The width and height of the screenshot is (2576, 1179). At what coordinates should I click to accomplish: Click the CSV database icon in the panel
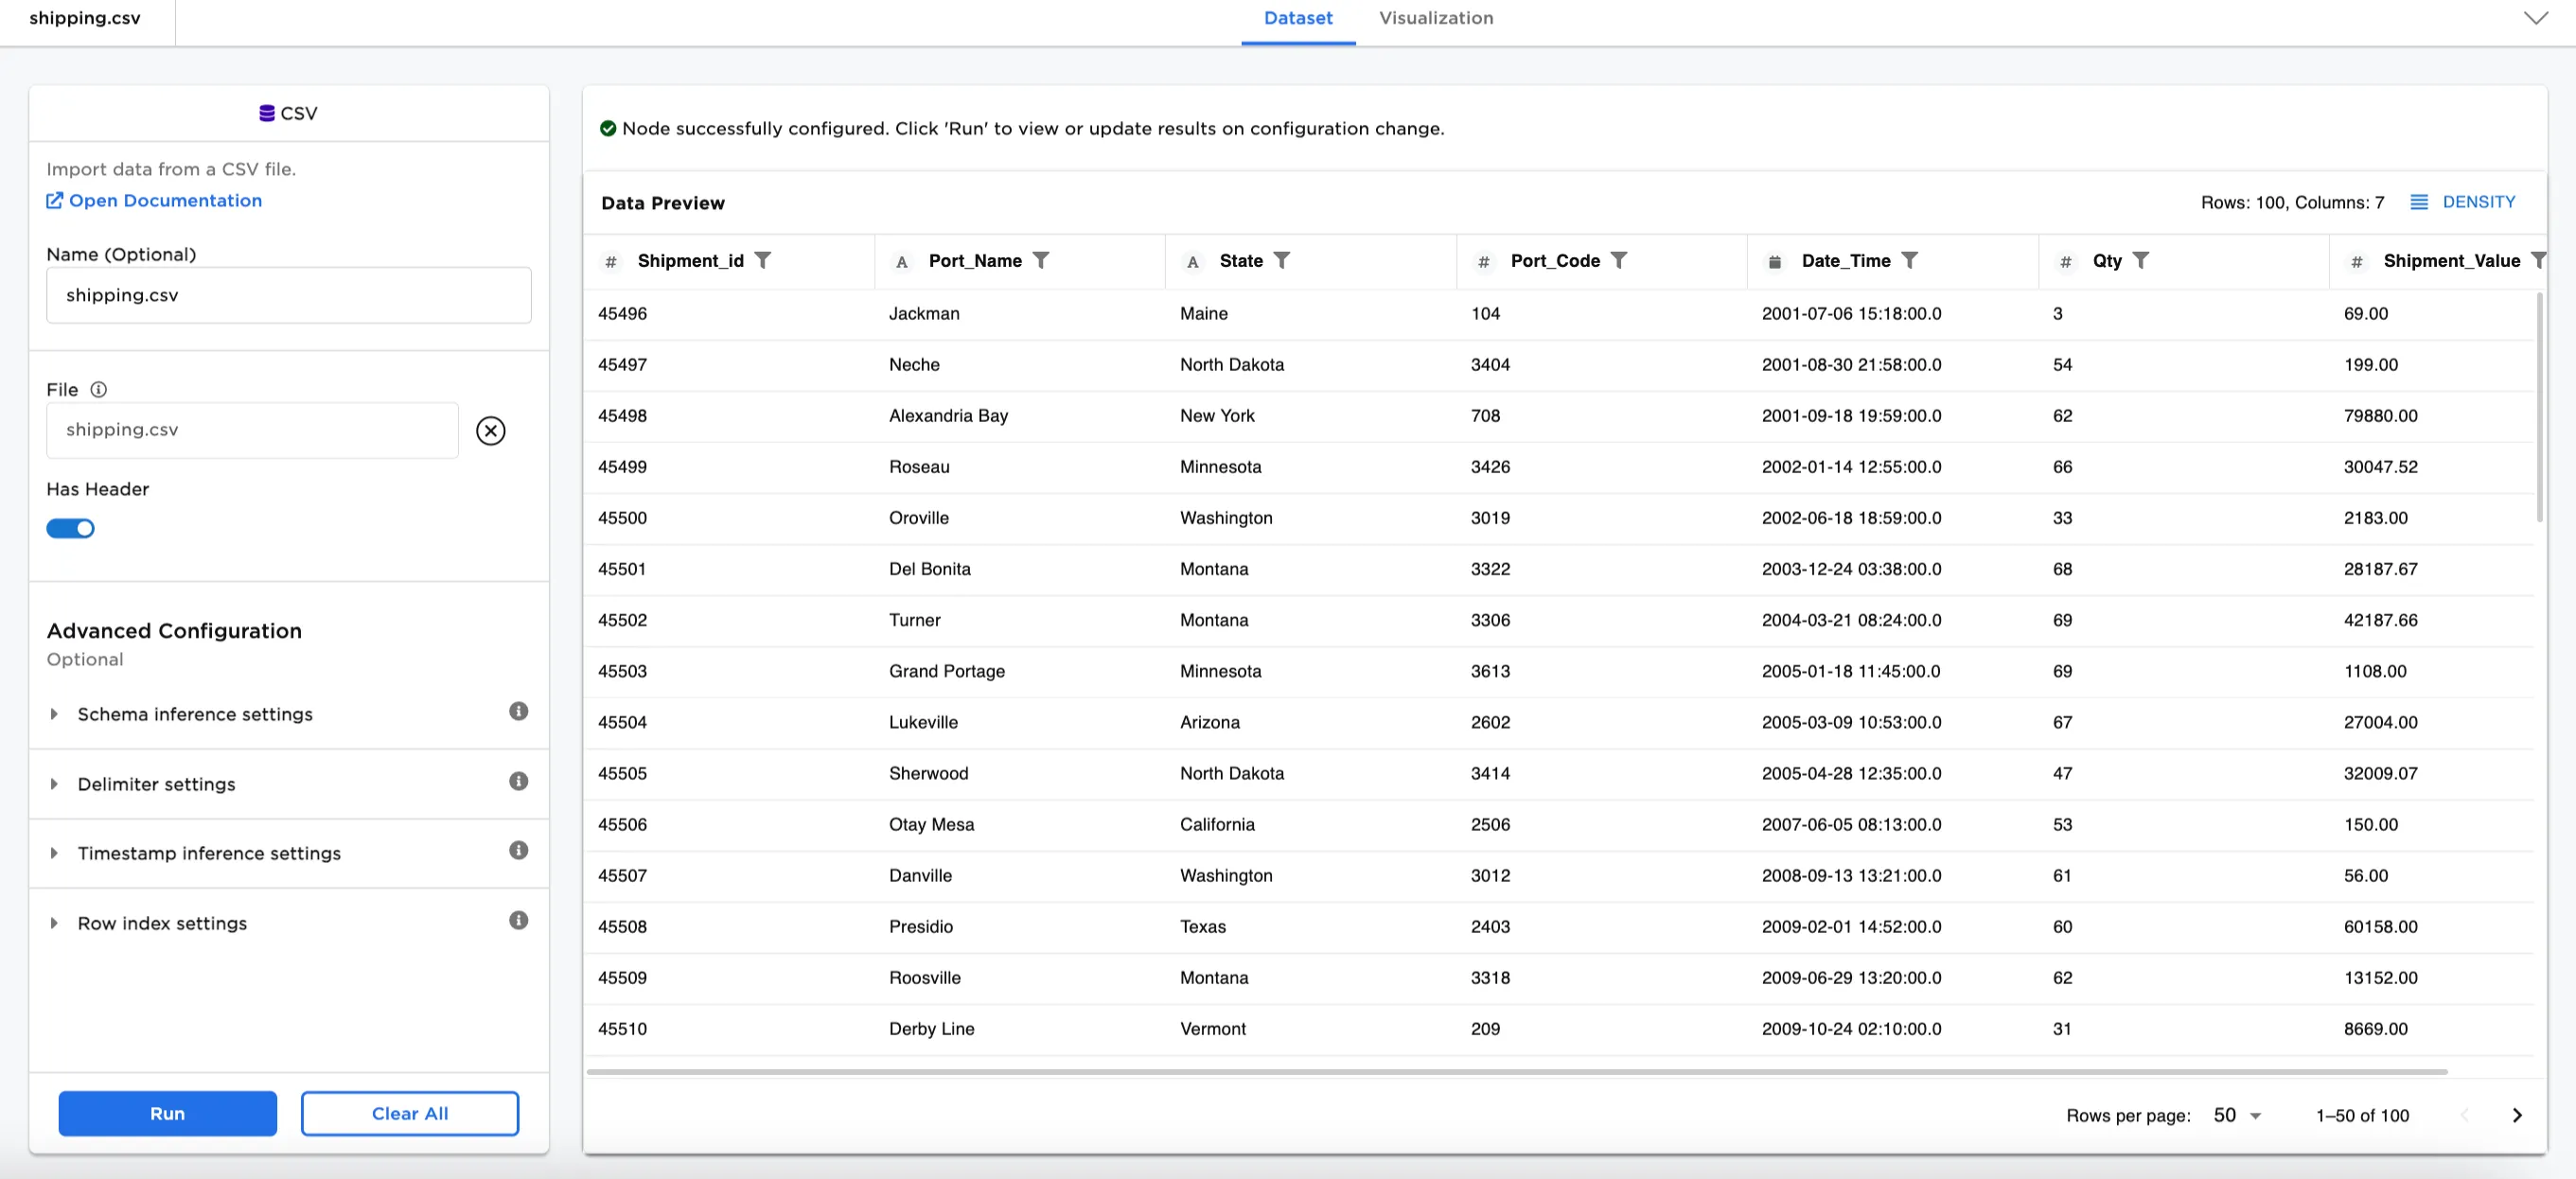pos(265,113)
